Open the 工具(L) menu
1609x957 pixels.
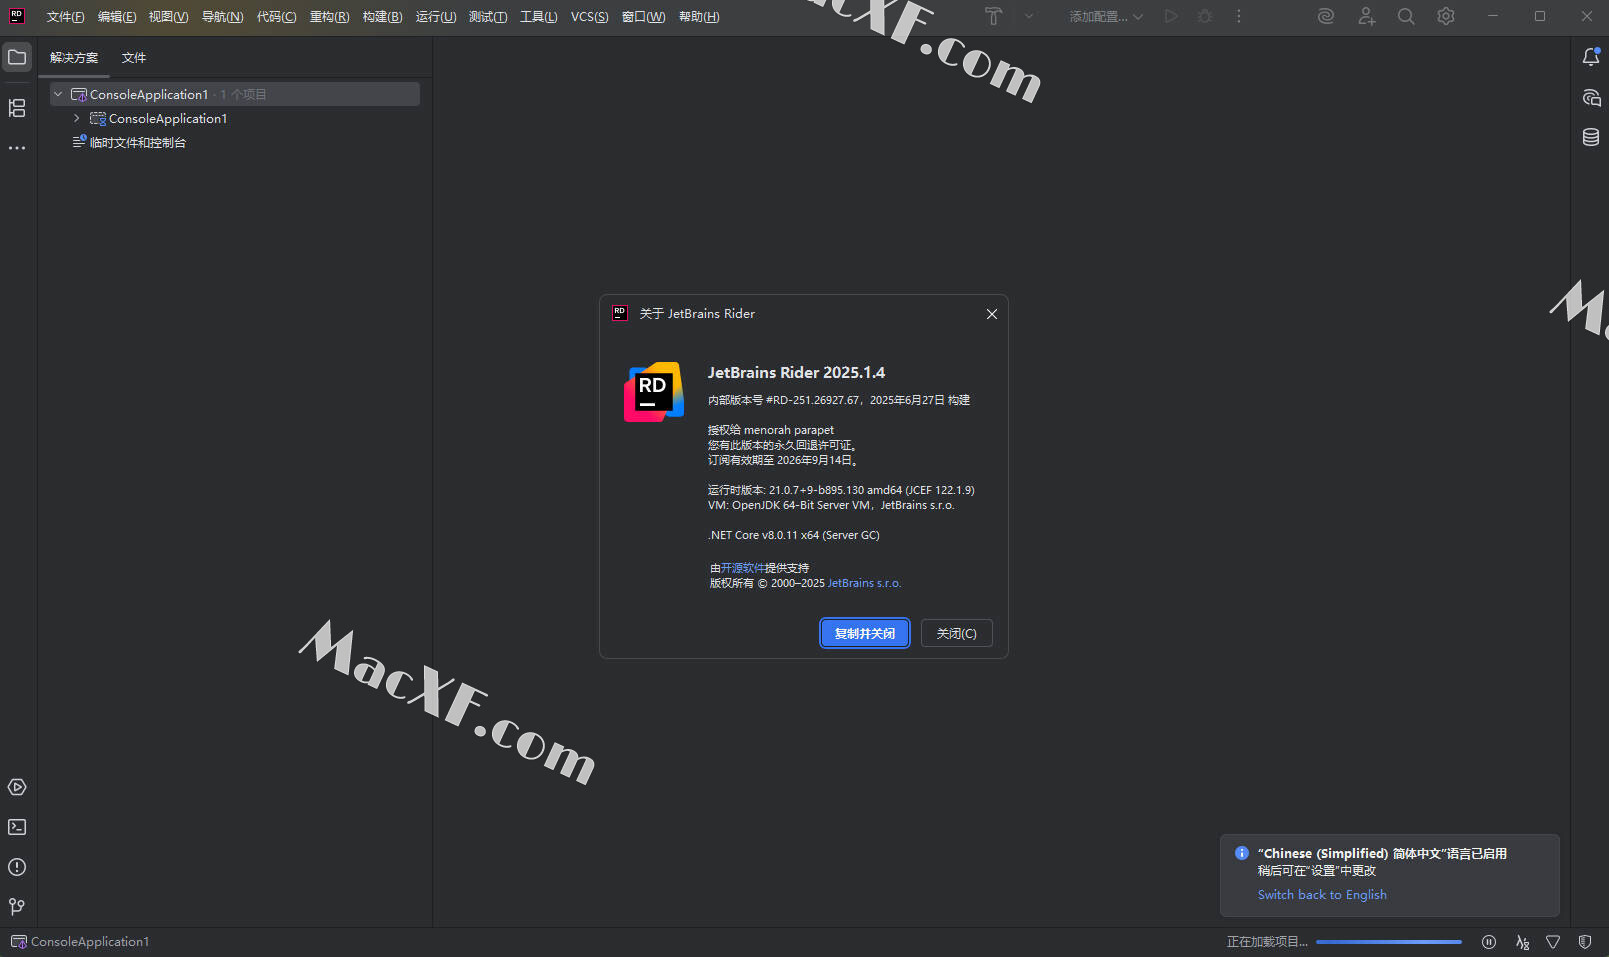(x=539, y=17)
